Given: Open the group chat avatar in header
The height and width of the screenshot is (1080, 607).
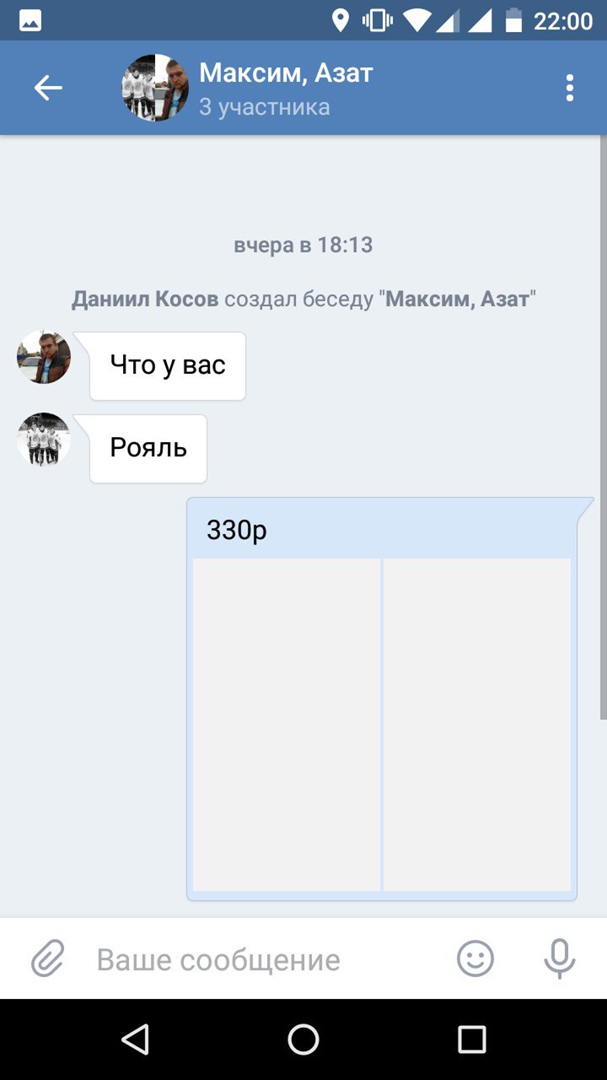Looking at the screenshot, I should [155, 87].
